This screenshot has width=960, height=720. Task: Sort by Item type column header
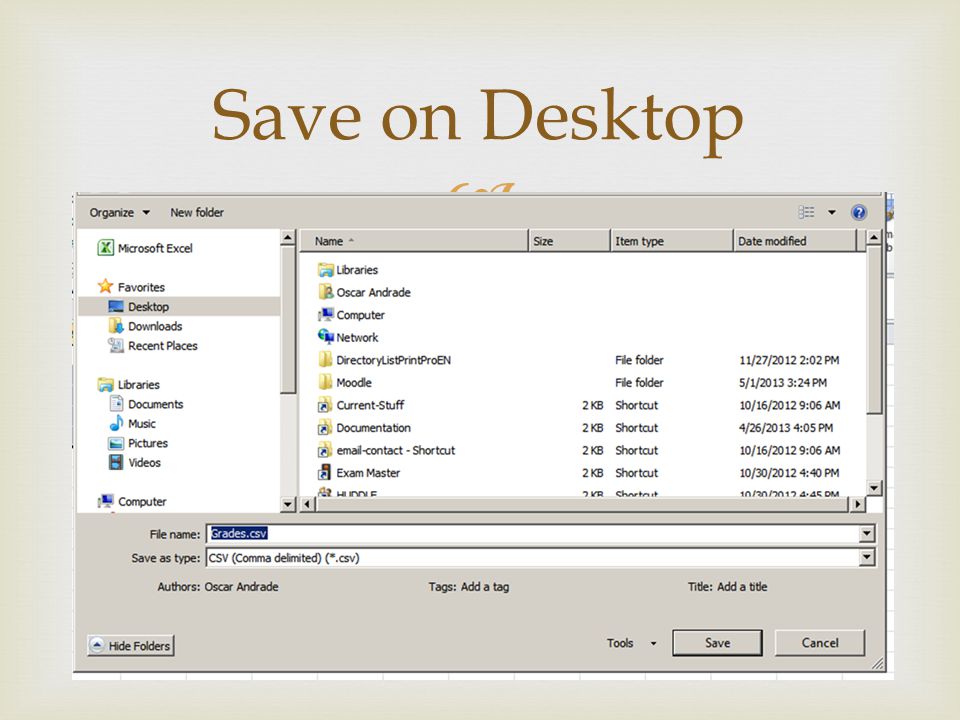[672, 241]
